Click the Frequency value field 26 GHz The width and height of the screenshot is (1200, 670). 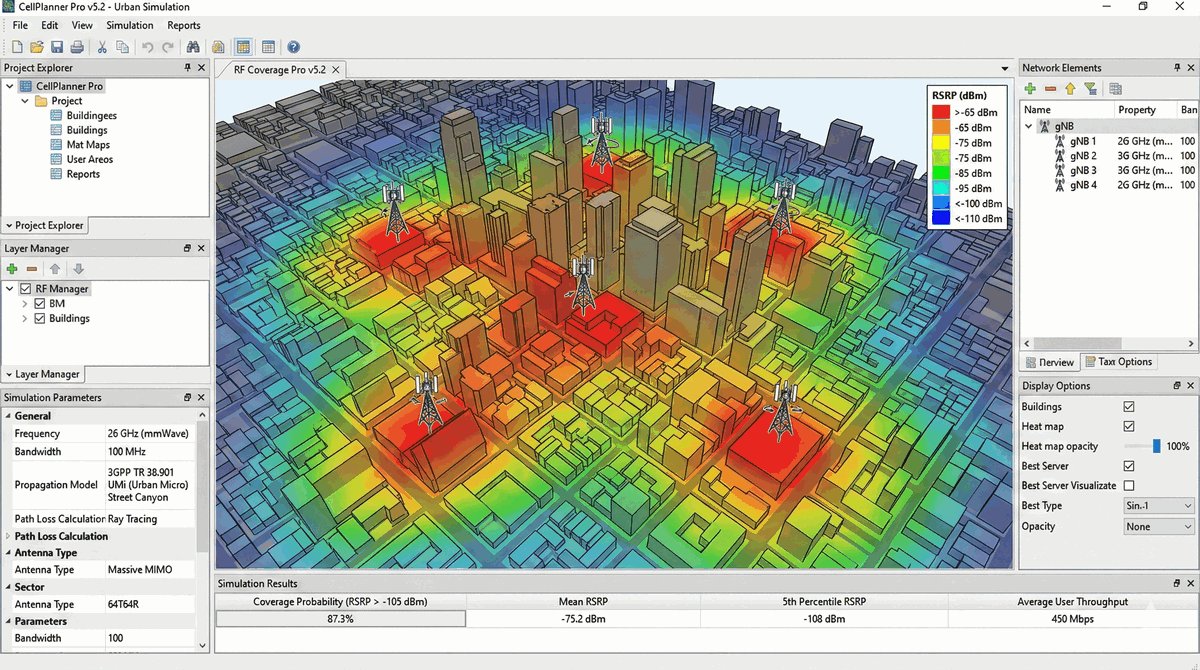click(x=150, y=434)
